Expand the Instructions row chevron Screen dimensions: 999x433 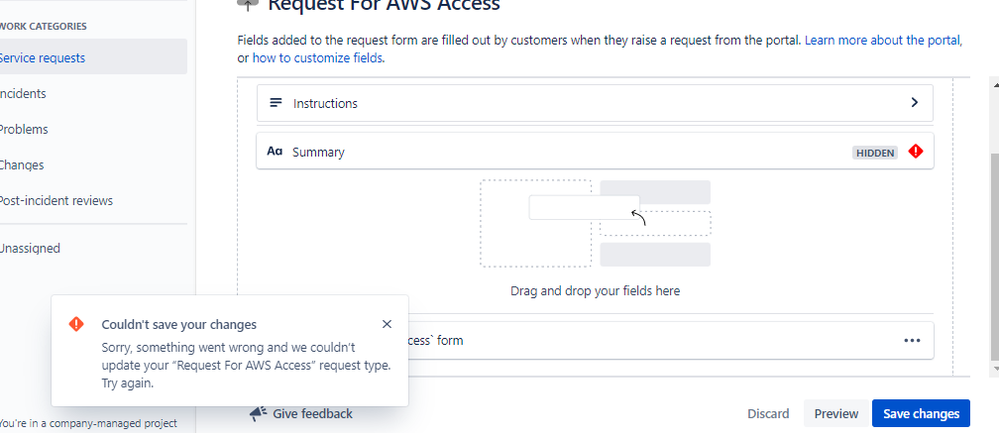point(914,103)
